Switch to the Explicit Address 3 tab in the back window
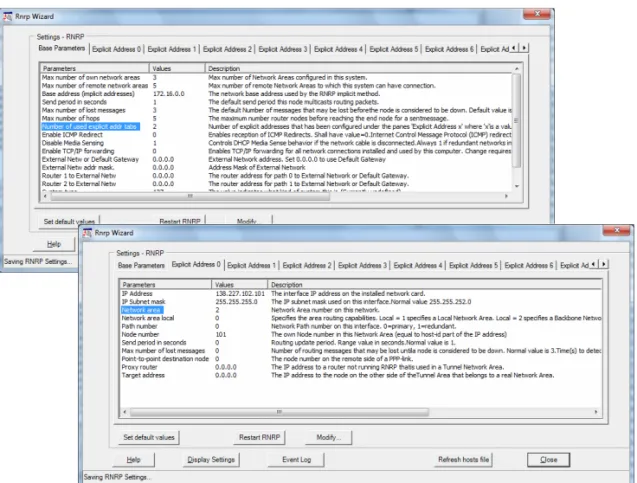 point(283,49)
